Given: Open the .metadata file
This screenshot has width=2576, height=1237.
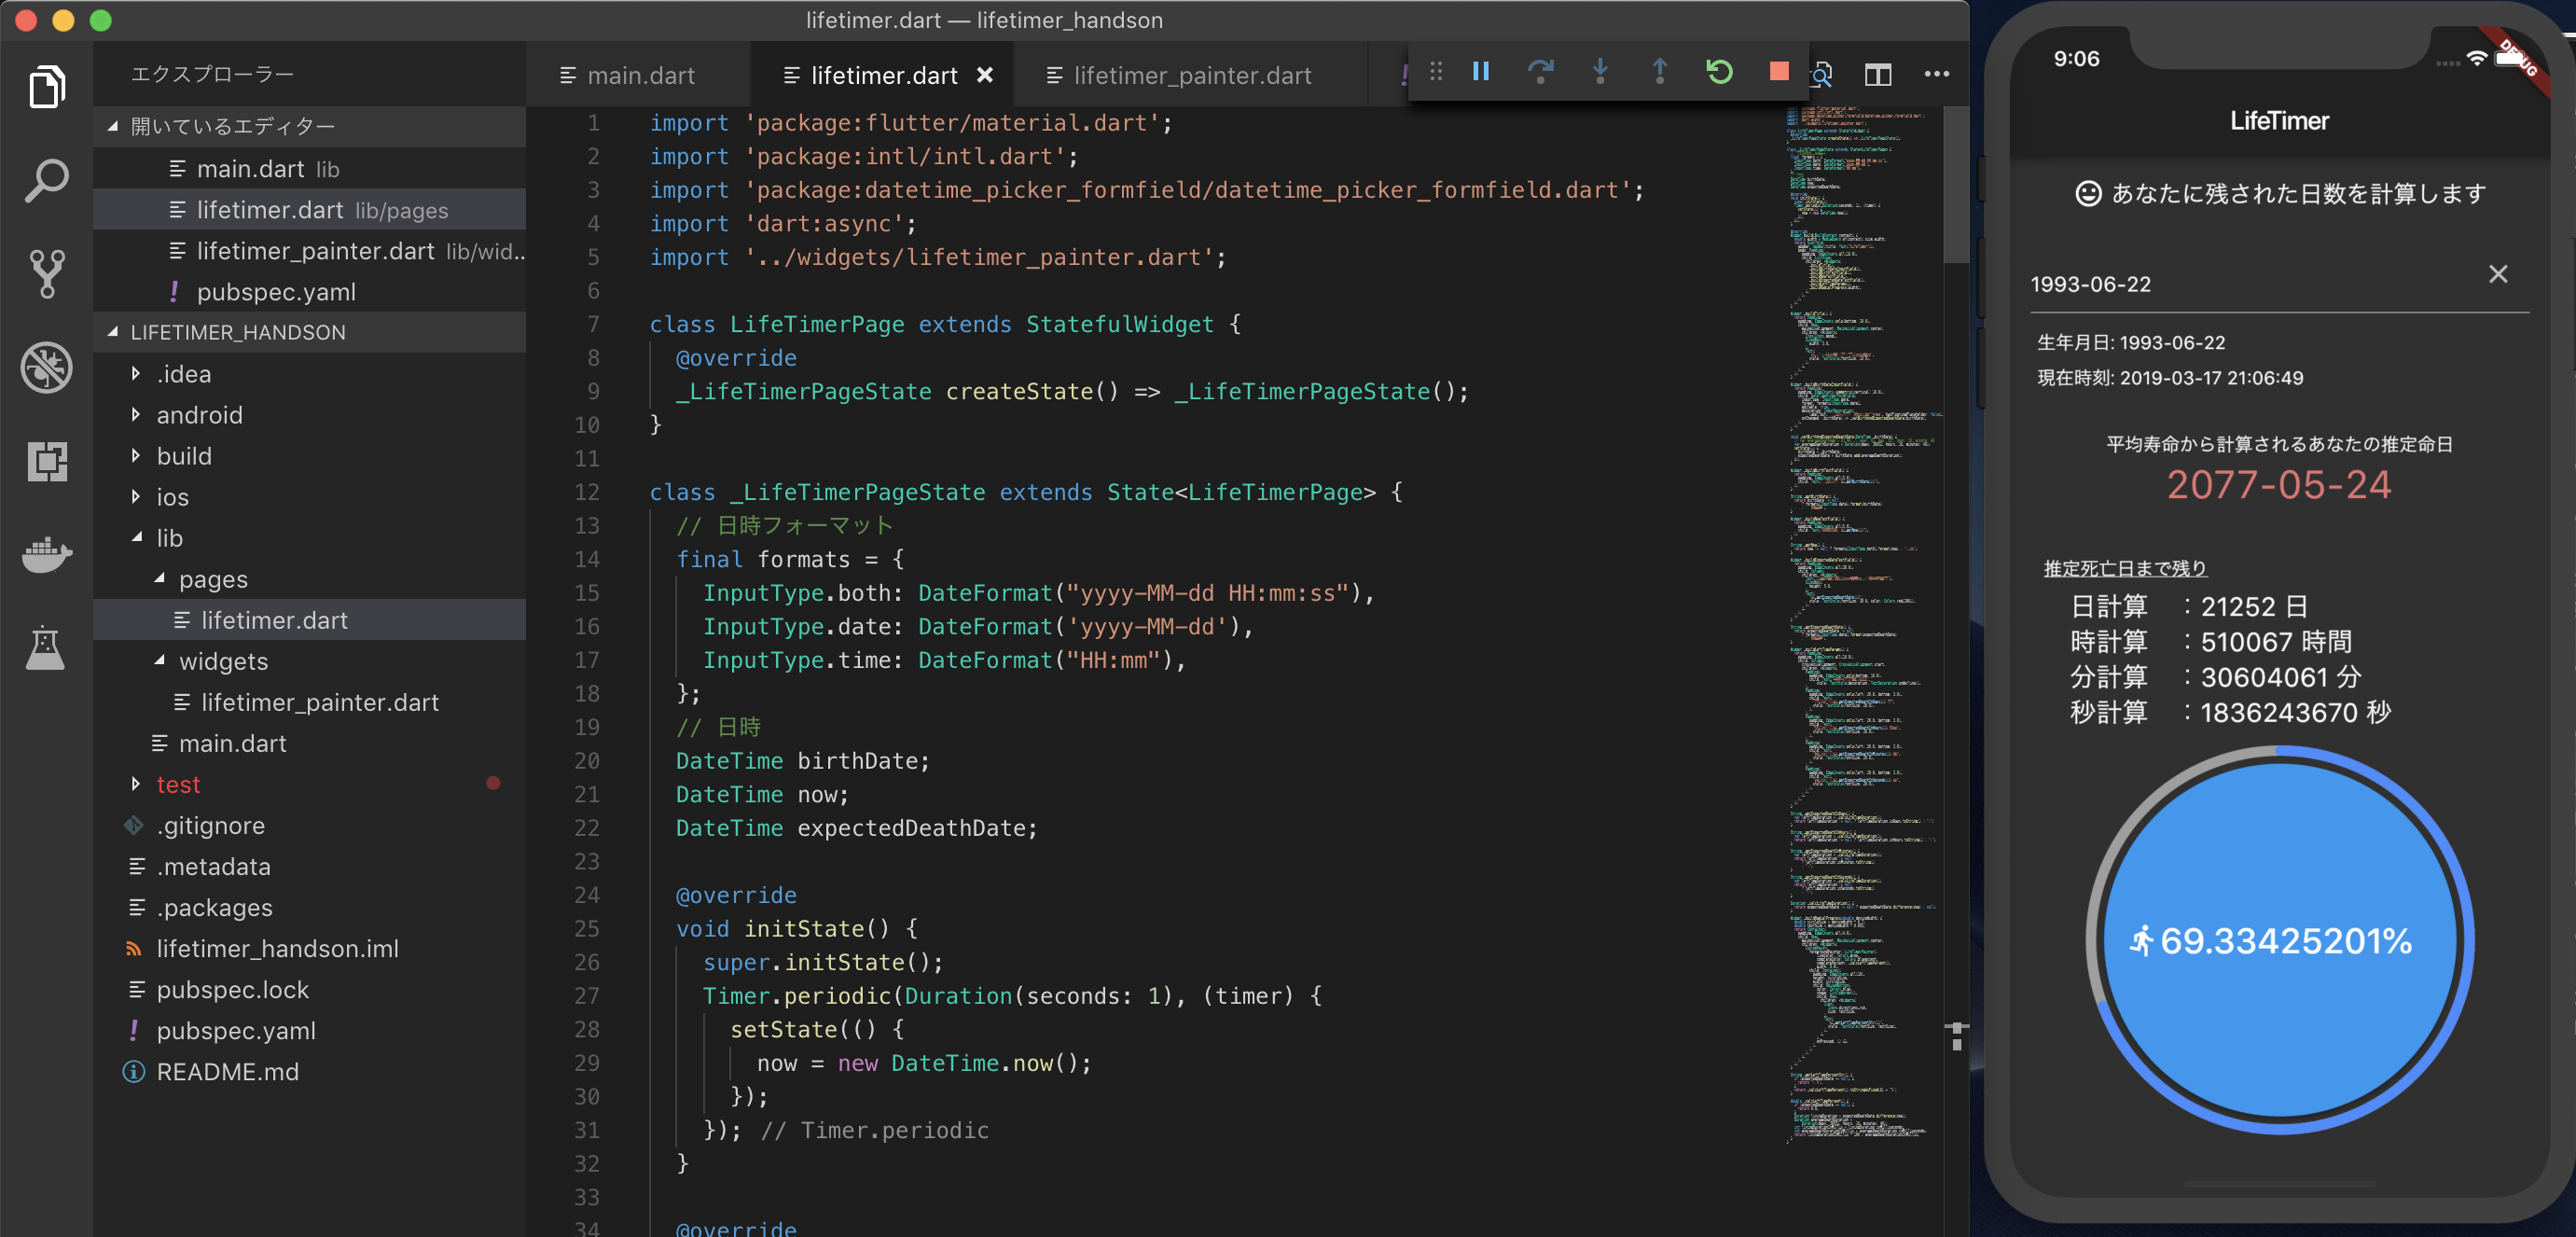Looking at the screenshot, I should pyautogui.click(x=310, y=867).
